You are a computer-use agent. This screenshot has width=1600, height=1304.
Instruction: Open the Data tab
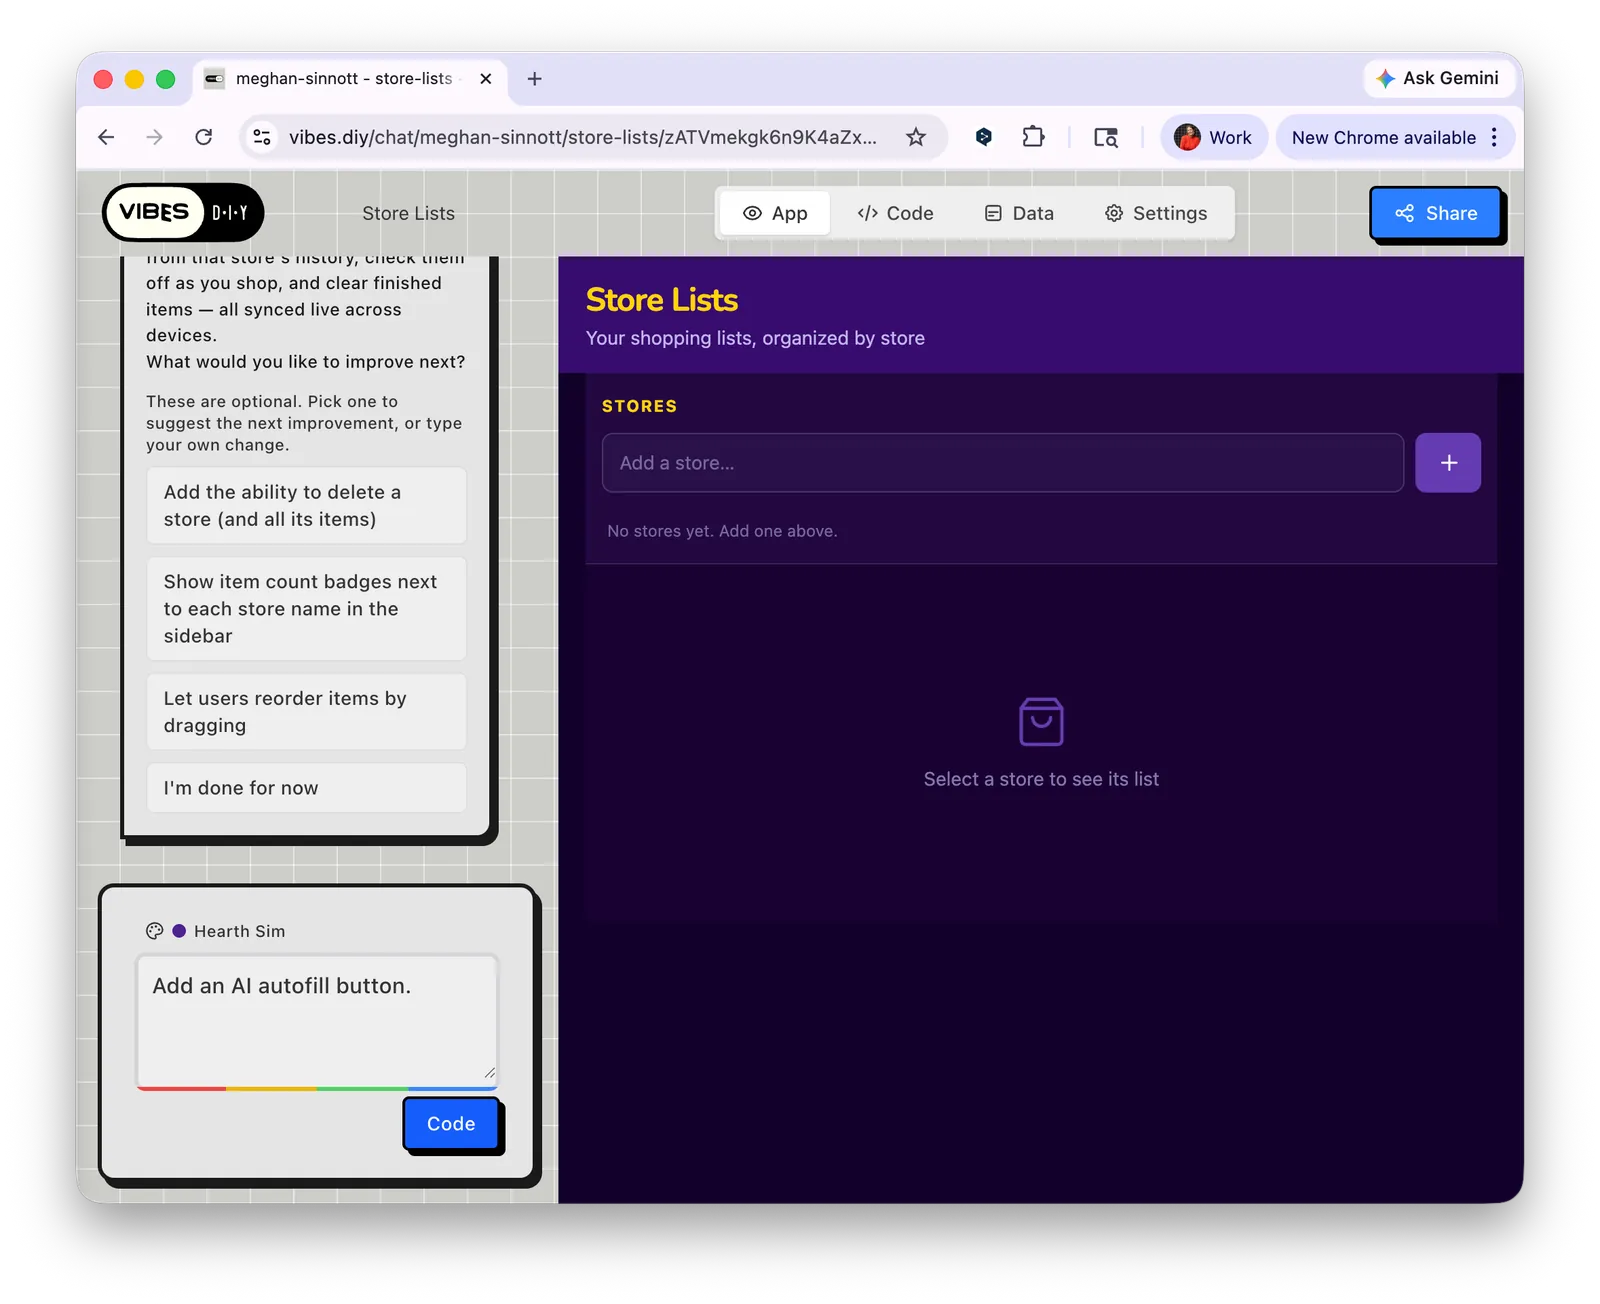(1019, 213)
